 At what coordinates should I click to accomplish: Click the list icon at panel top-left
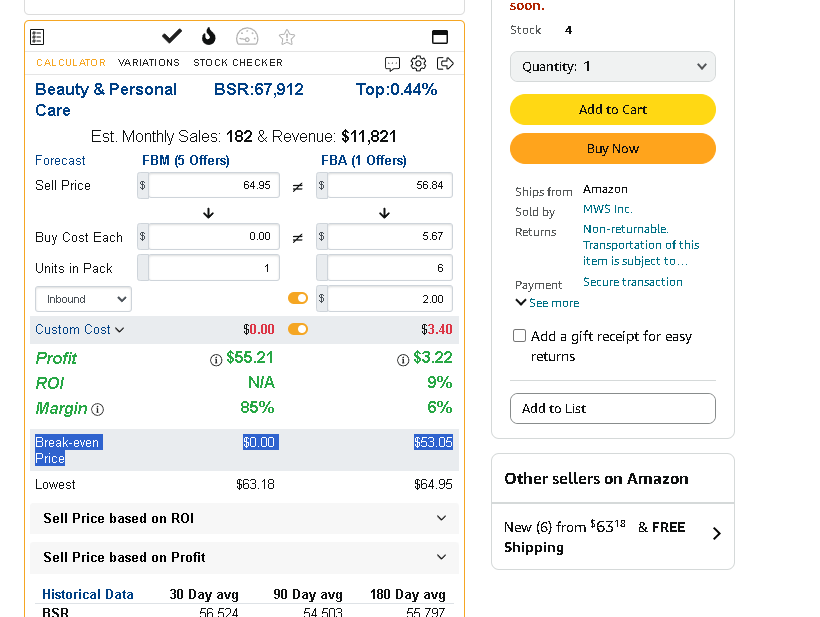(x=37, y=37)
